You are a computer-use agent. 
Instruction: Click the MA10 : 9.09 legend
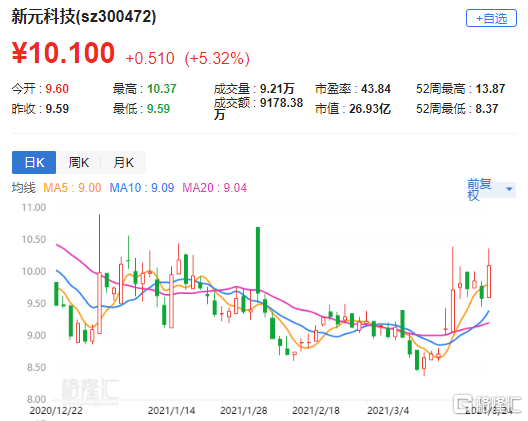tap(142, 188)
